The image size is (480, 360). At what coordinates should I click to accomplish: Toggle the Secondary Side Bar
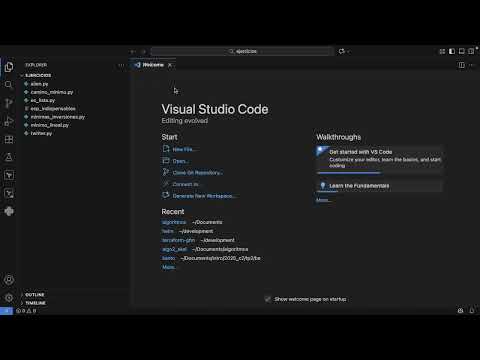(x=471, y=51)
